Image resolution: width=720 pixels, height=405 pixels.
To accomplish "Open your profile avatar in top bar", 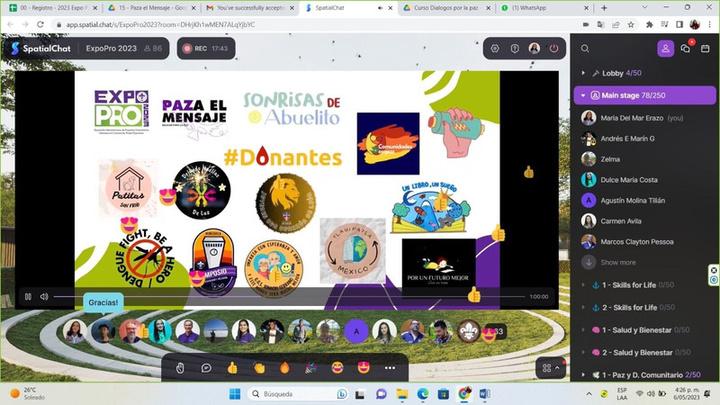I will point(534,48).
